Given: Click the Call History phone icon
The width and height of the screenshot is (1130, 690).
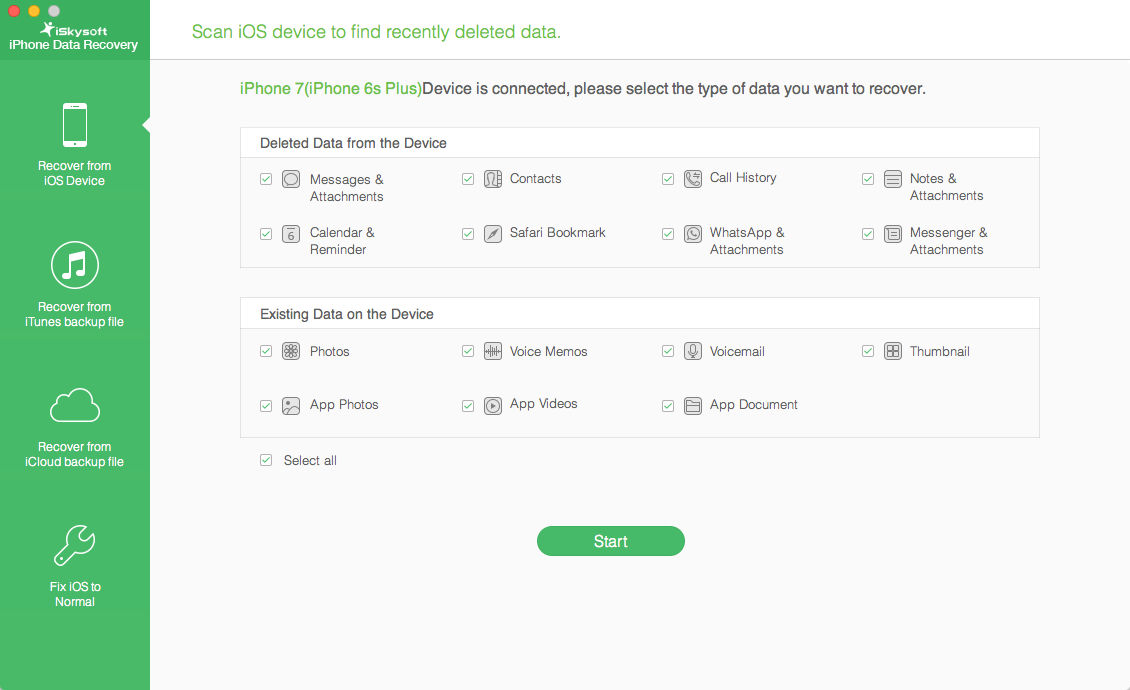Looking at the screenshot, I should [693, 179].
